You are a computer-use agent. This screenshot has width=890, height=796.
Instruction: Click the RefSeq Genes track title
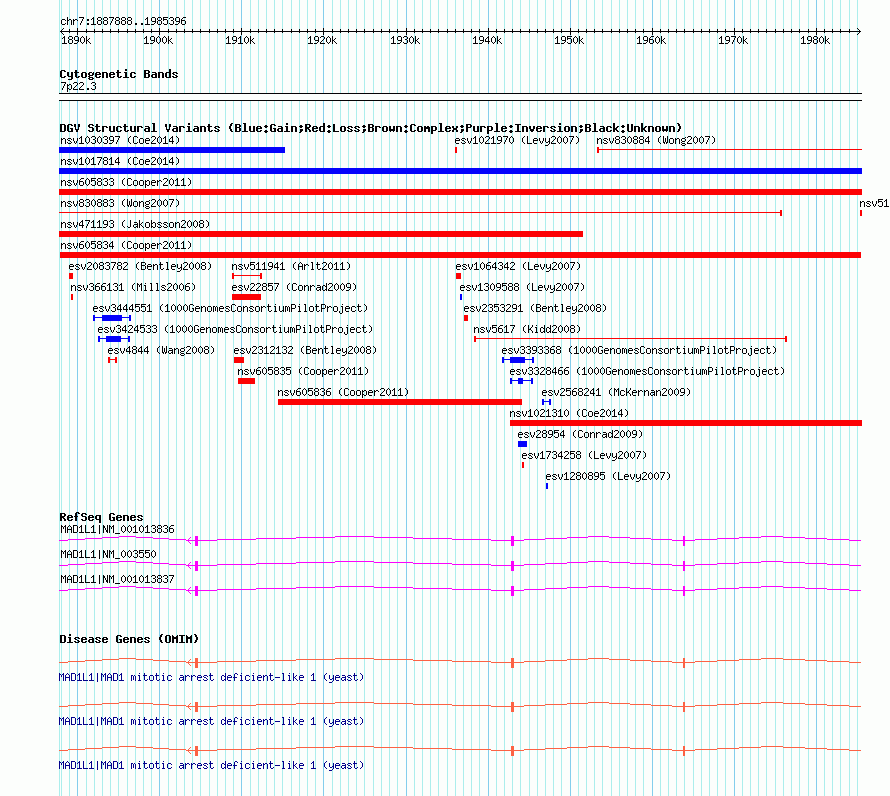101,517
